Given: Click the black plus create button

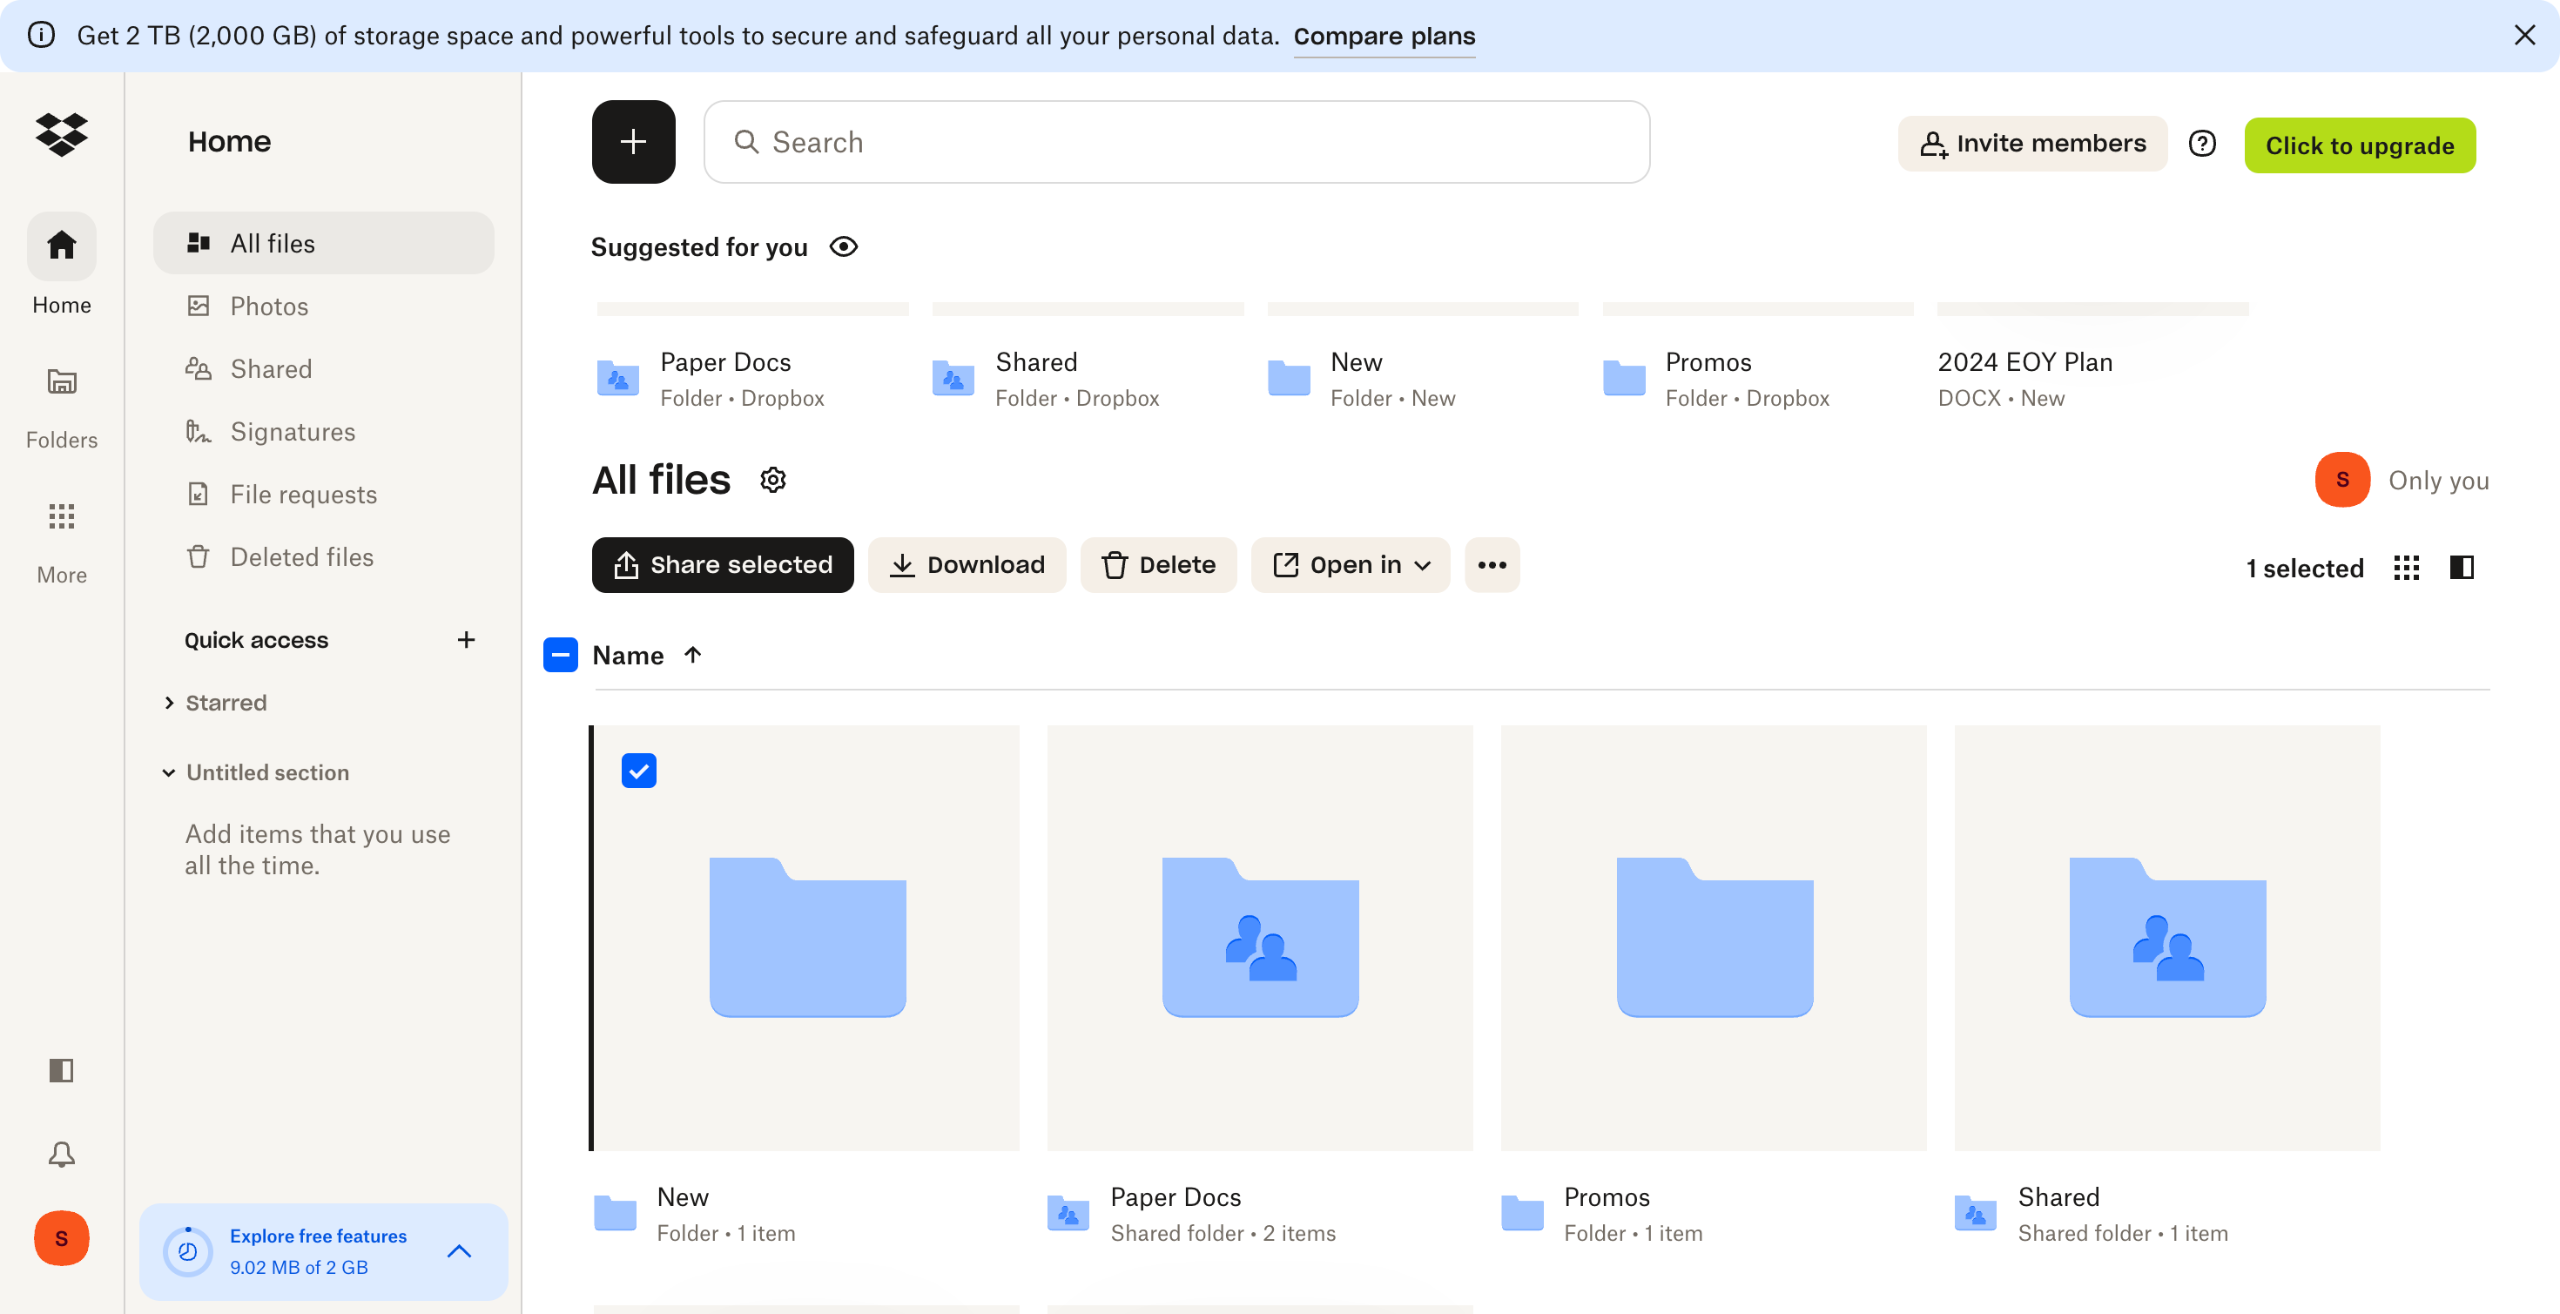Looking at the screenshot, I should tap(633, 142).
